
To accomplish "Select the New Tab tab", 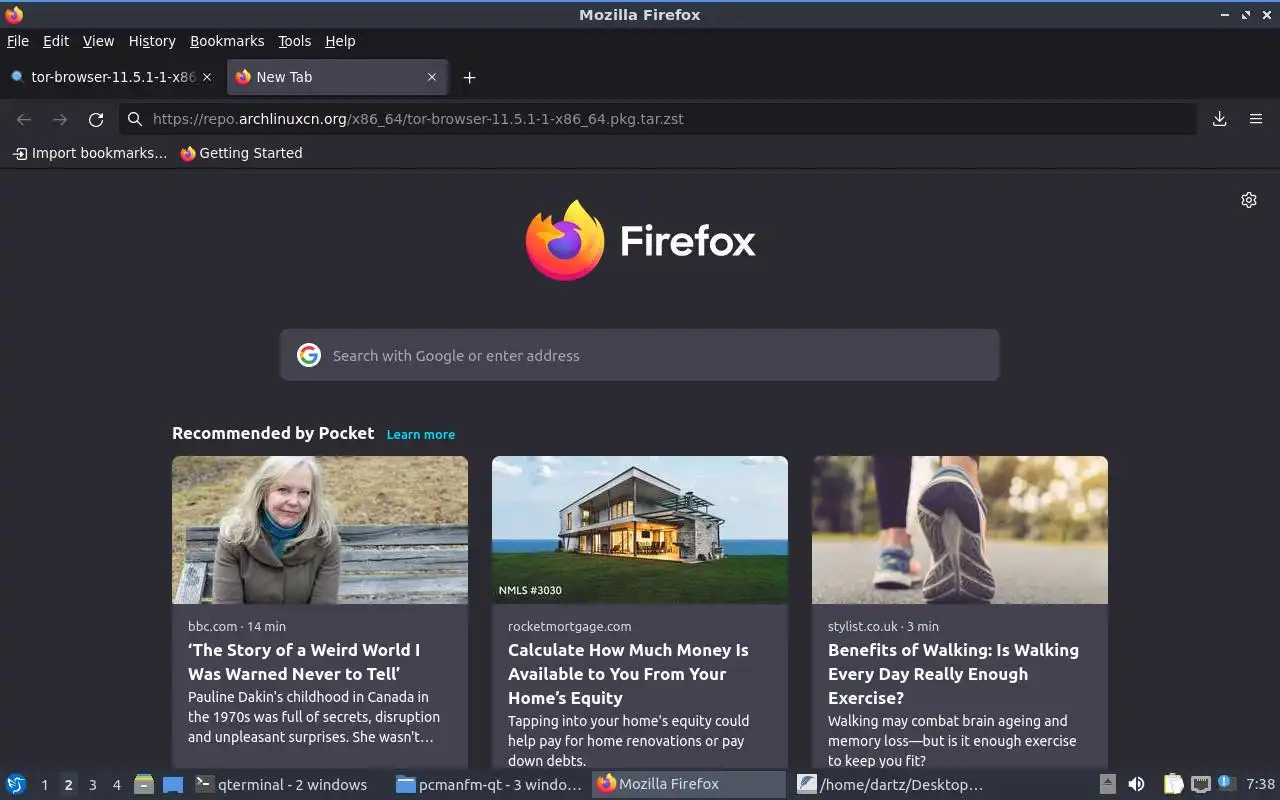I will click(337, 77).
